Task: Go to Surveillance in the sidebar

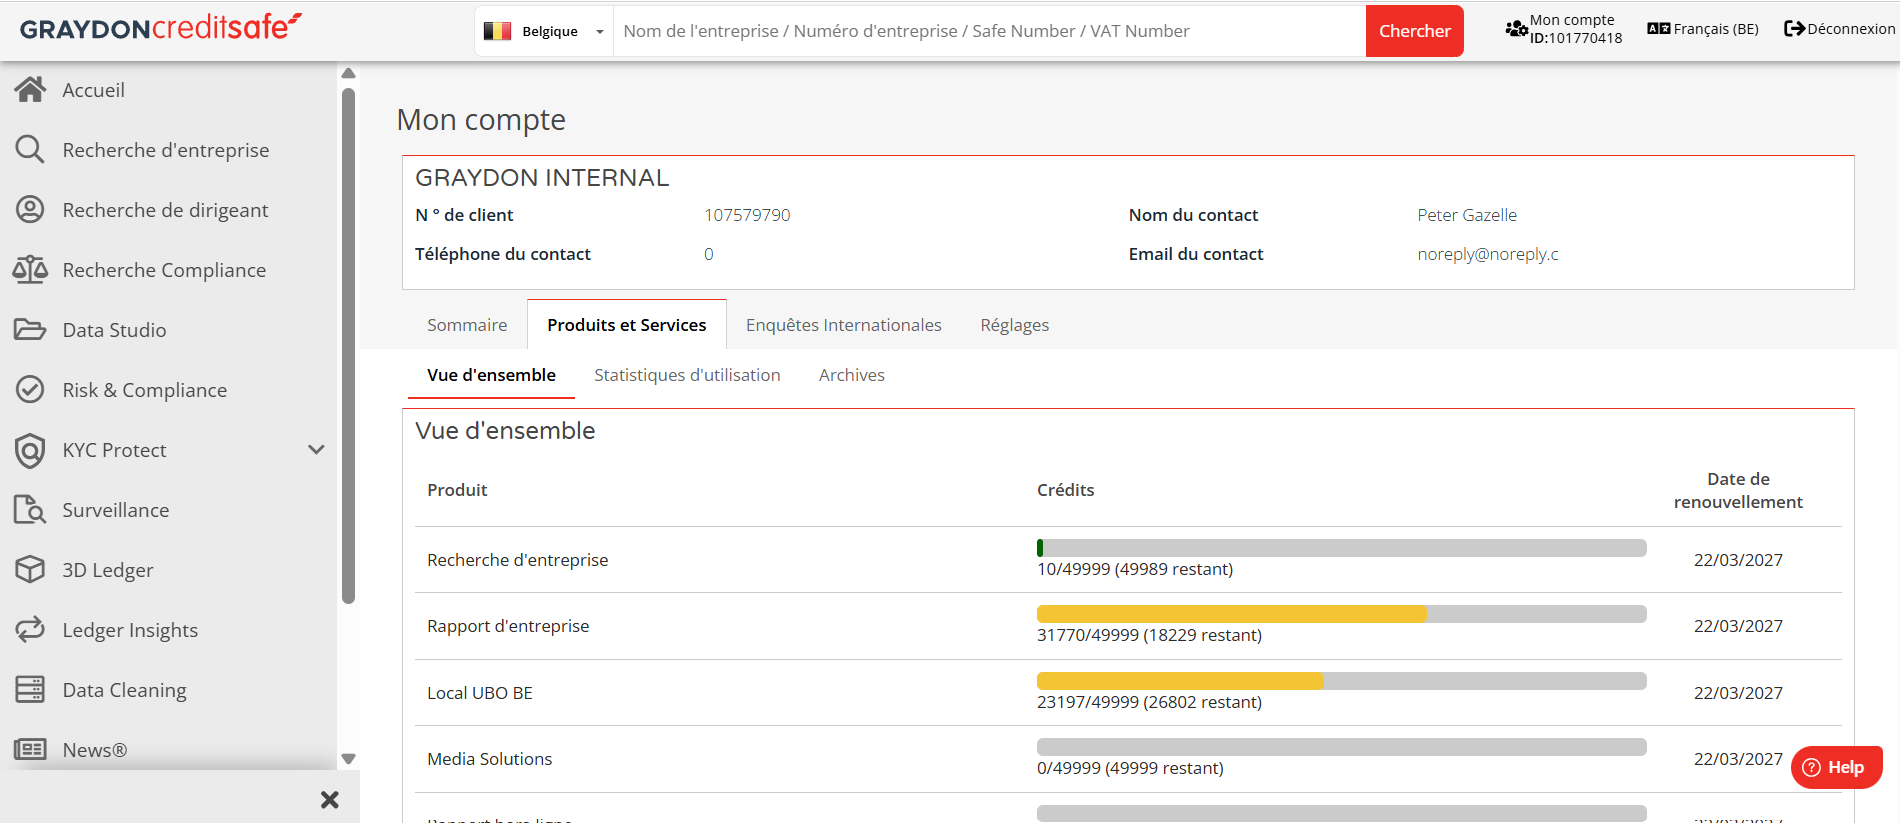Action: [x=116, y=510]
